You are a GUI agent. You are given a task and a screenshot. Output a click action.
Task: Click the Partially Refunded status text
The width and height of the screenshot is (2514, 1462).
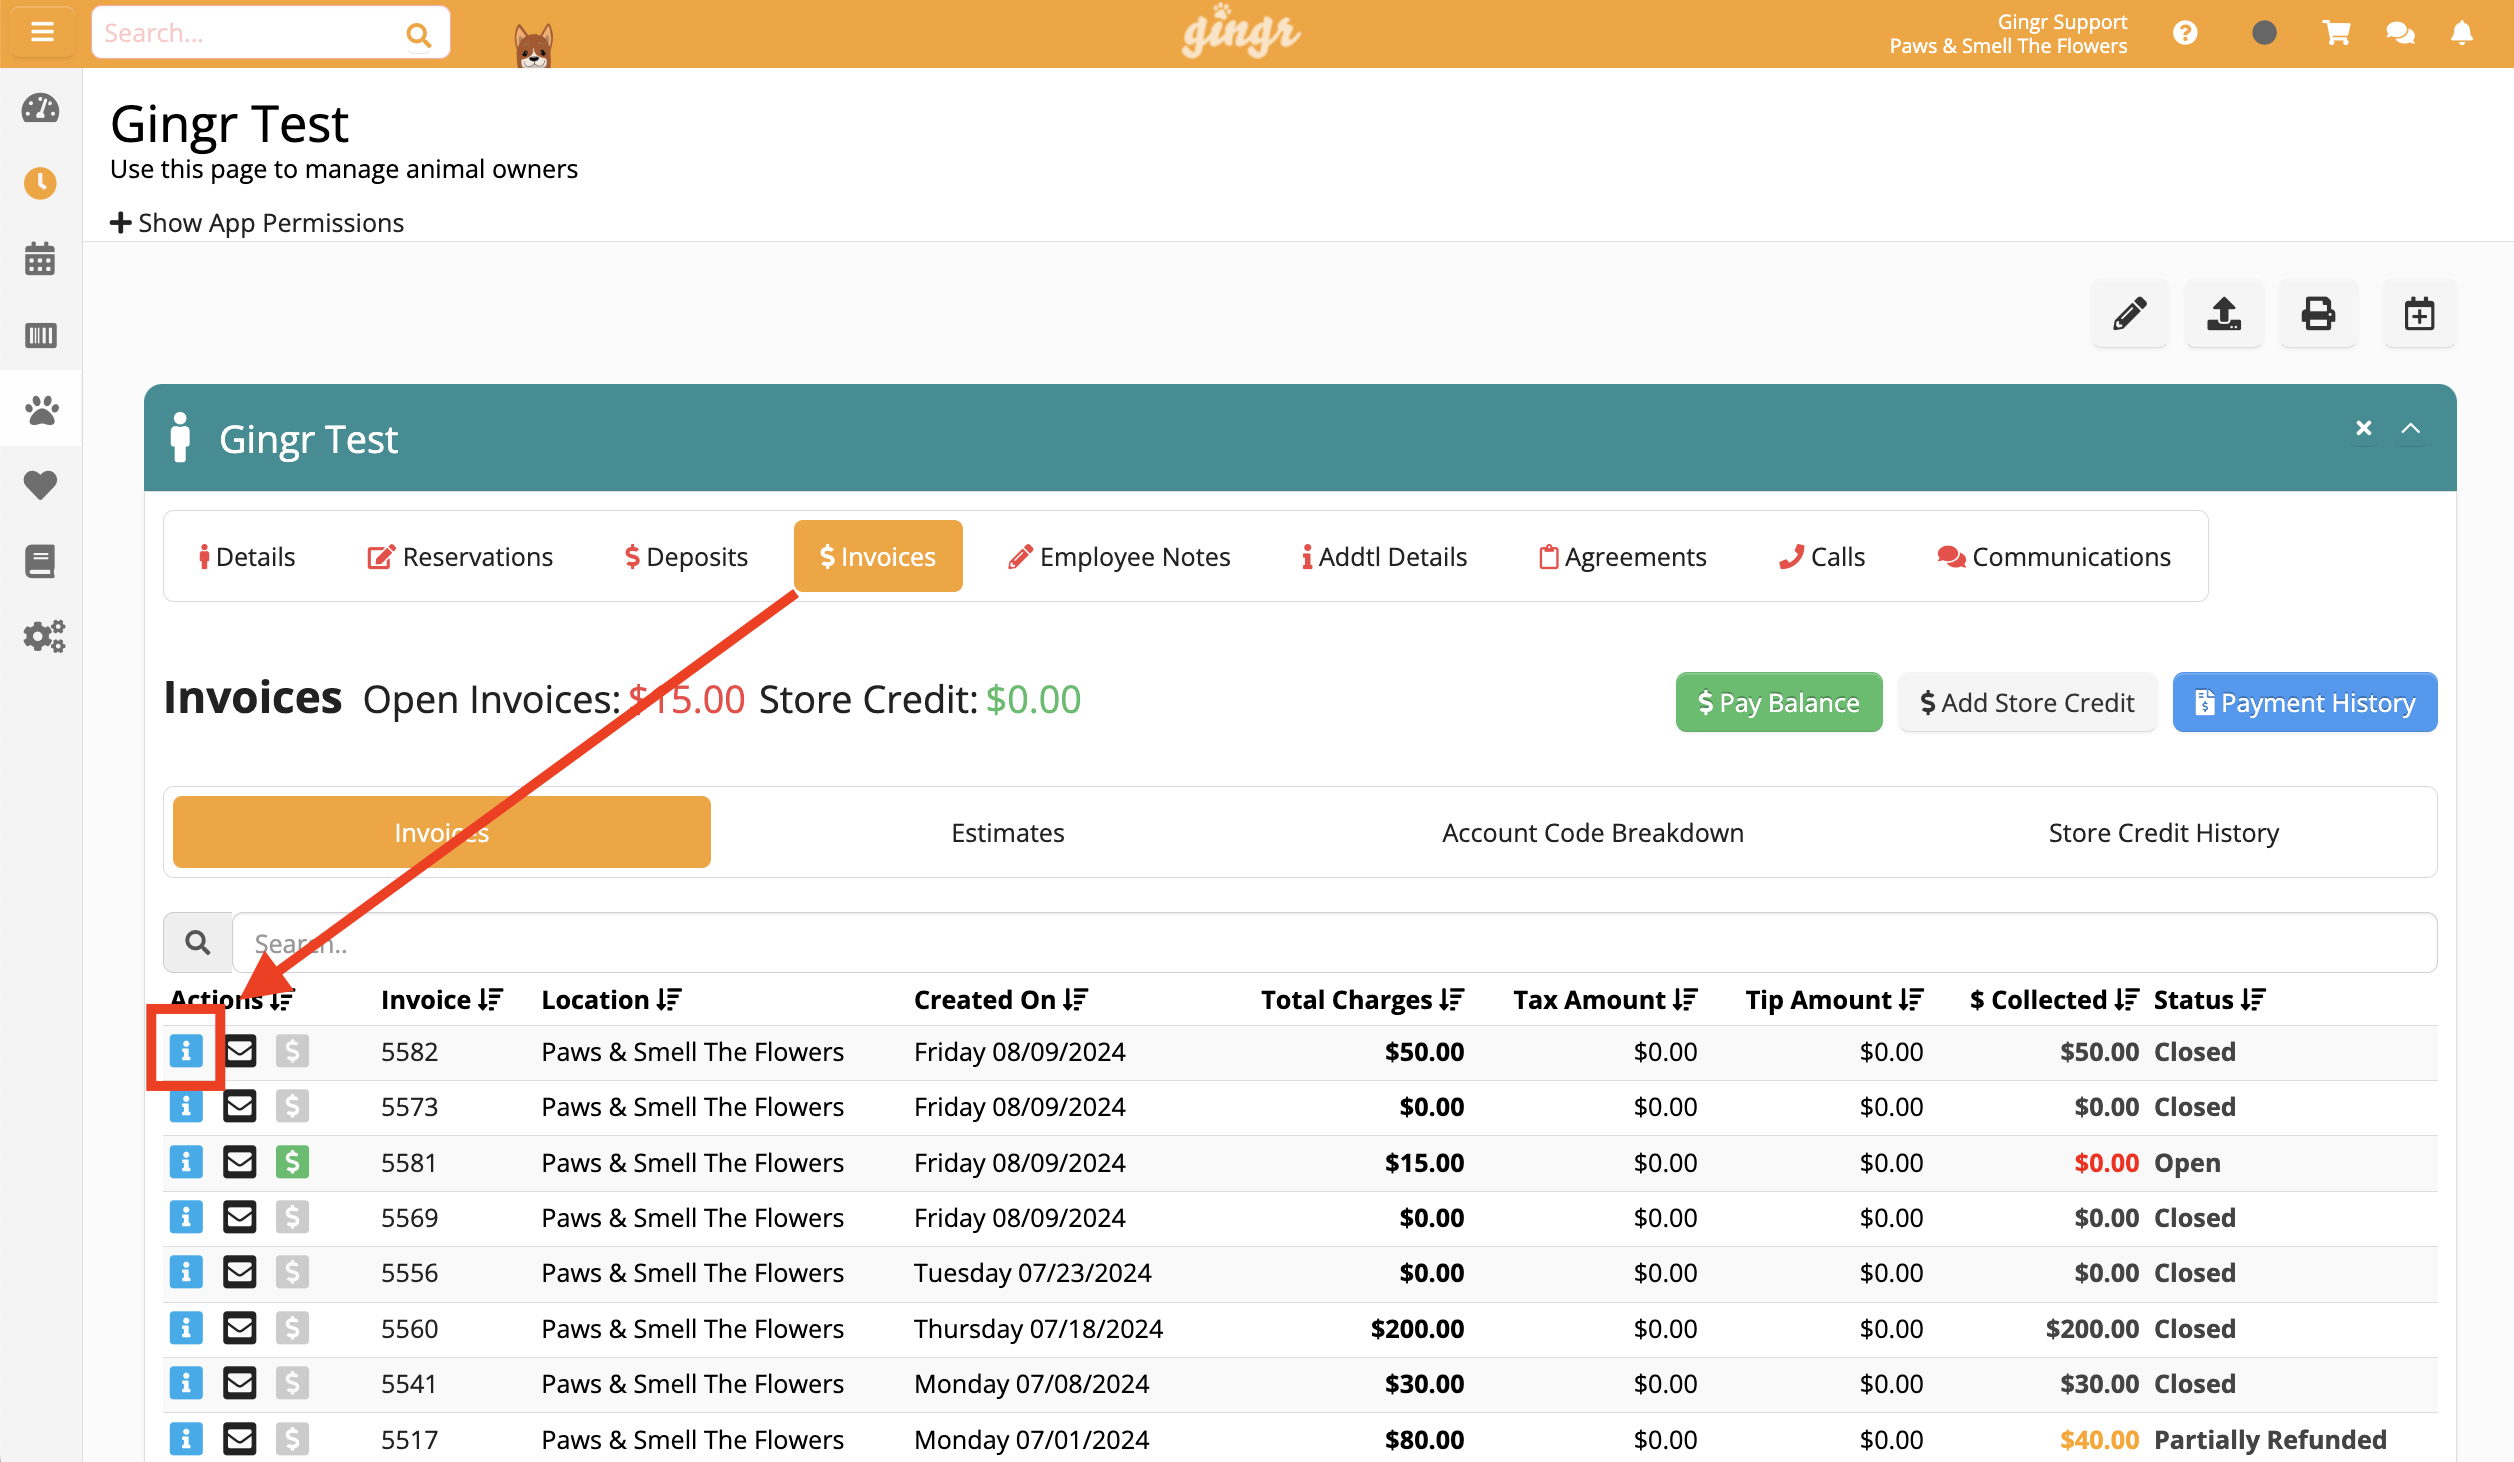[x=2270, y=1440]
